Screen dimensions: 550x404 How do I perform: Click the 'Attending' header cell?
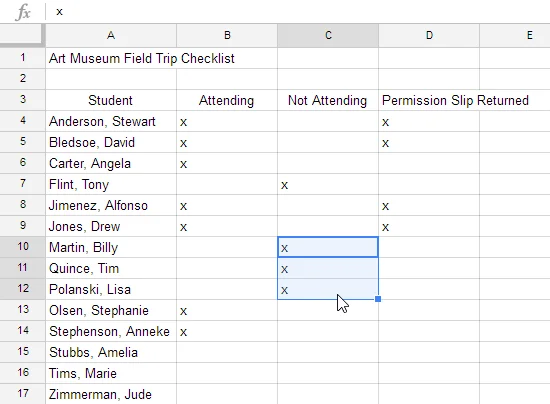(227, 100)
